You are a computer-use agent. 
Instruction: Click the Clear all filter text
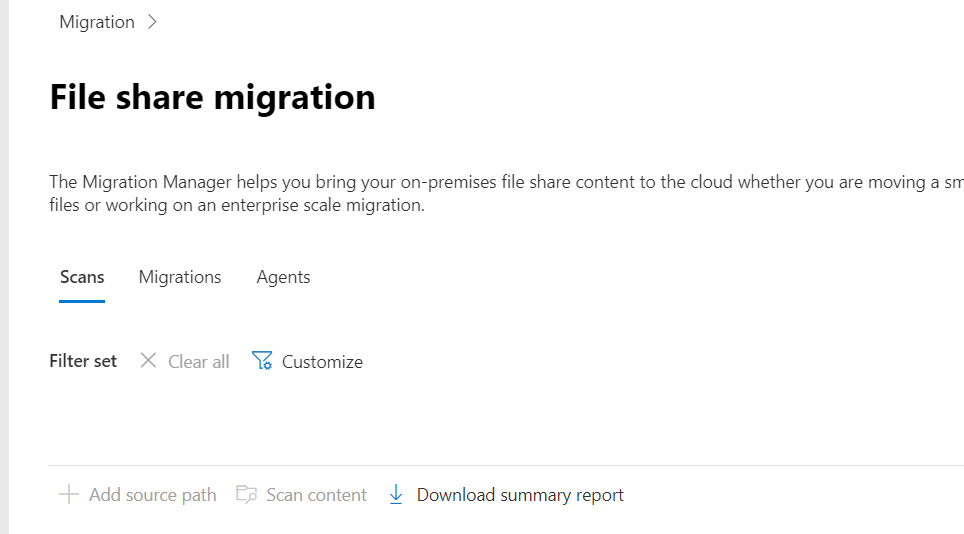tap(199, 361)
